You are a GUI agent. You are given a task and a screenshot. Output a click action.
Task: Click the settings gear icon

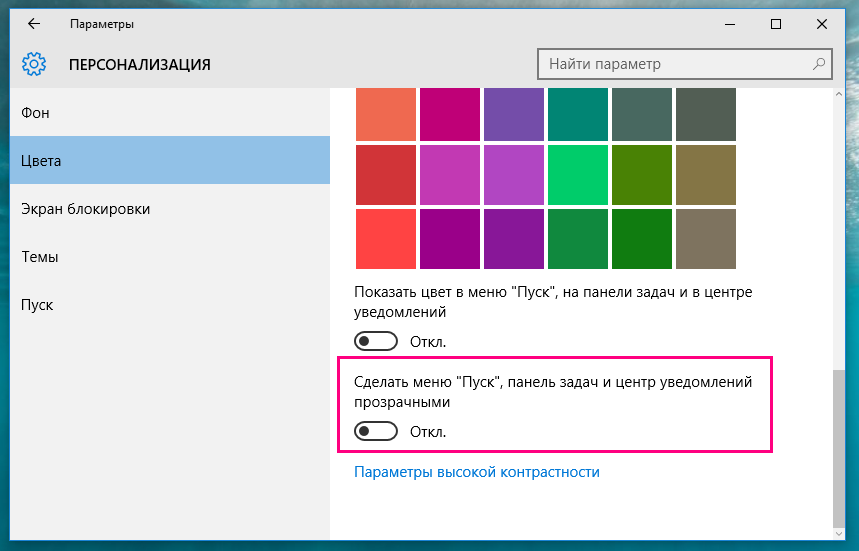click(x=34, y=64)
